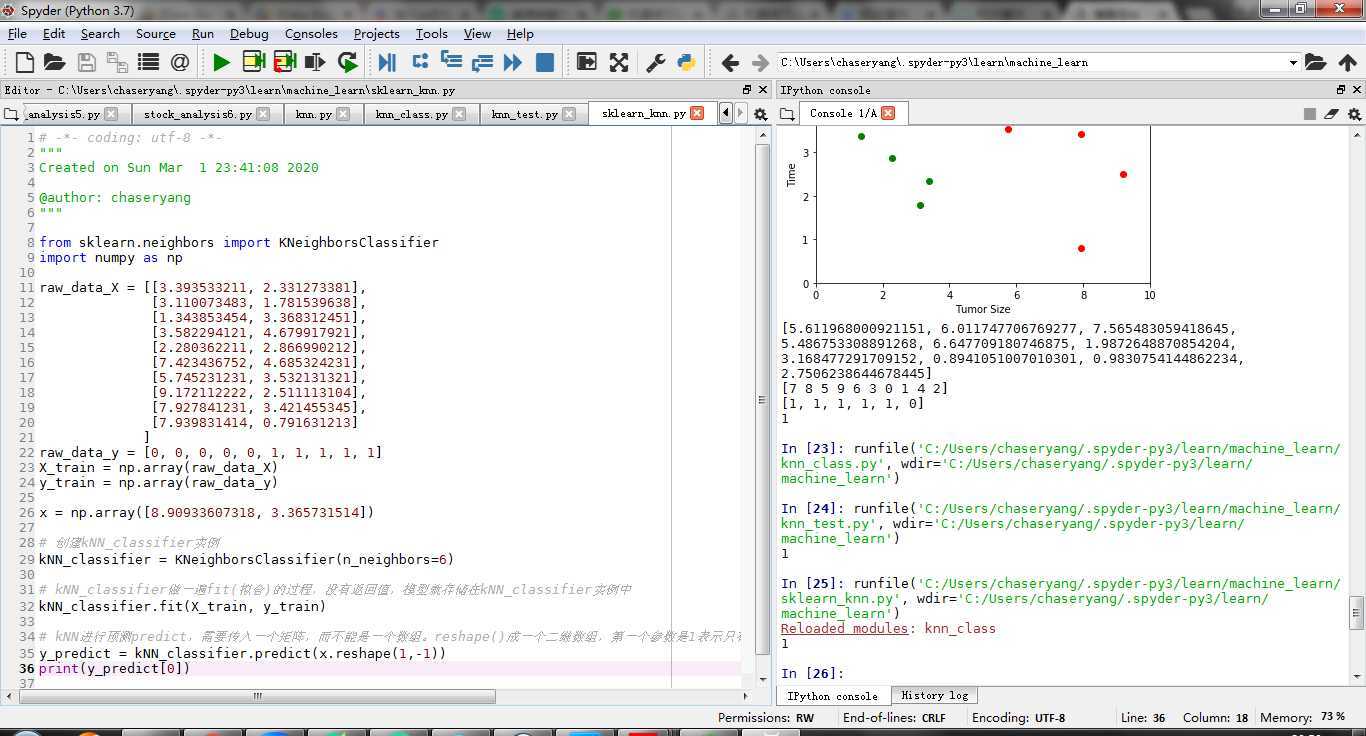The image size is (1366, 736).
Task: Stop debugging with blue square icon
Action: (545, 62)
